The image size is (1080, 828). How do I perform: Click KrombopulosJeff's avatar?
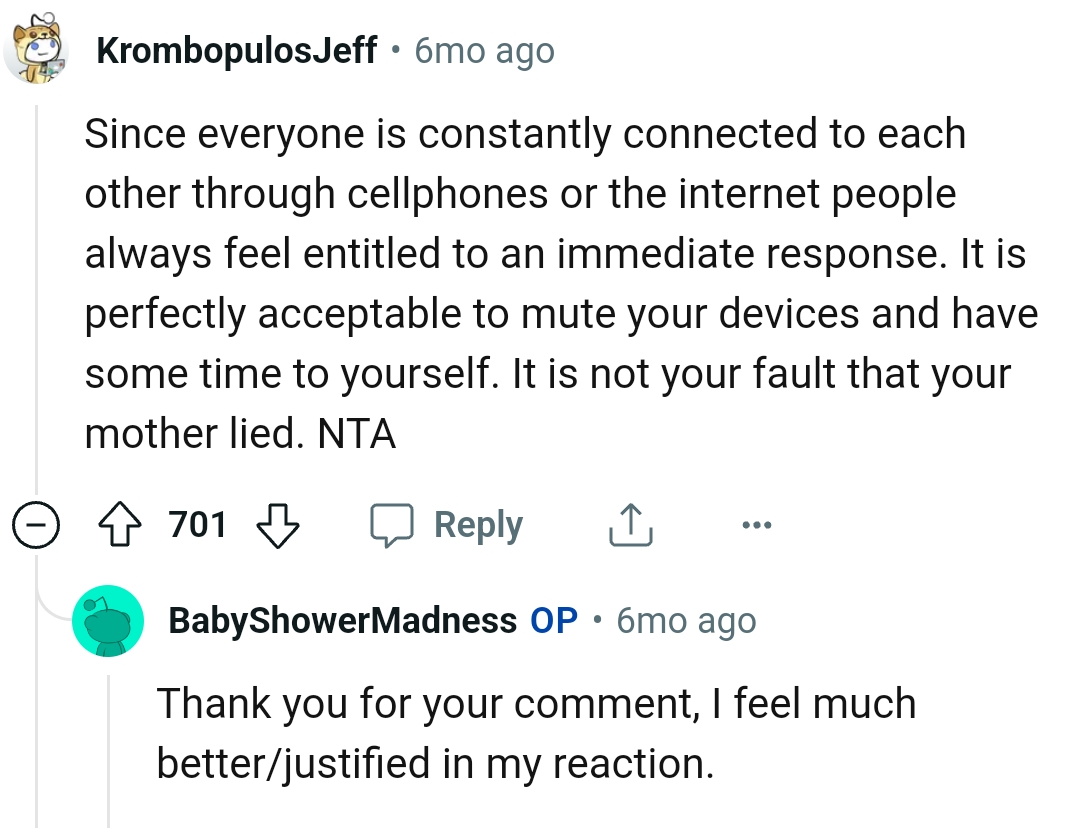click(37, 48)
